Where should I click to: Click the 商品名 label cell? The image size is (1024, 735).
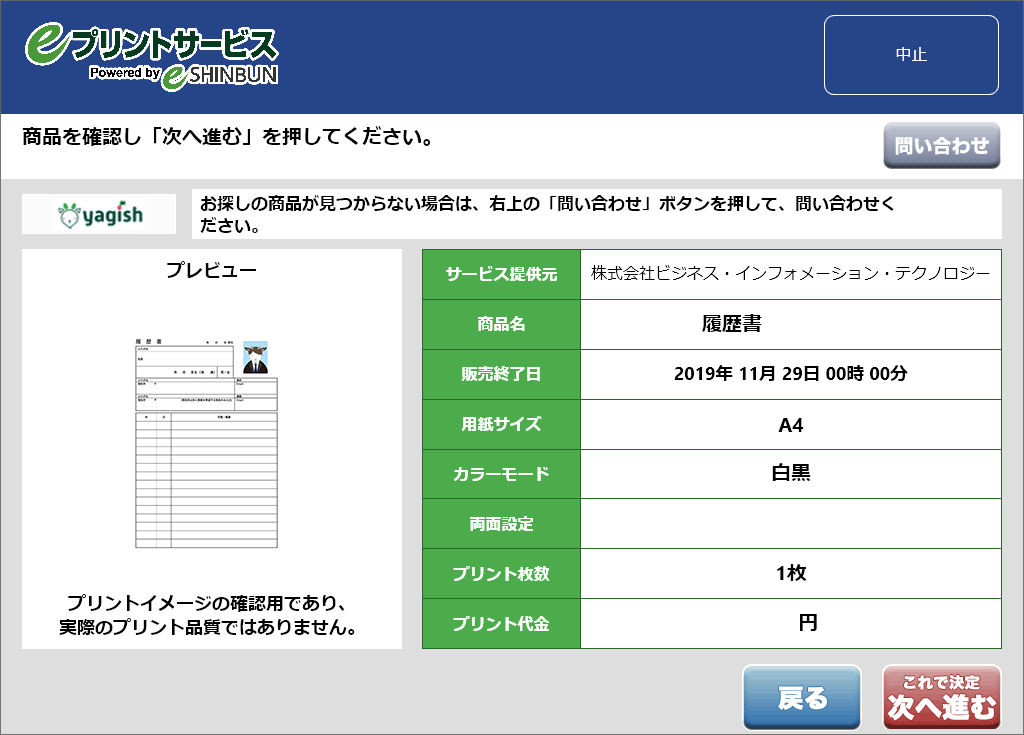coord(502,324)
